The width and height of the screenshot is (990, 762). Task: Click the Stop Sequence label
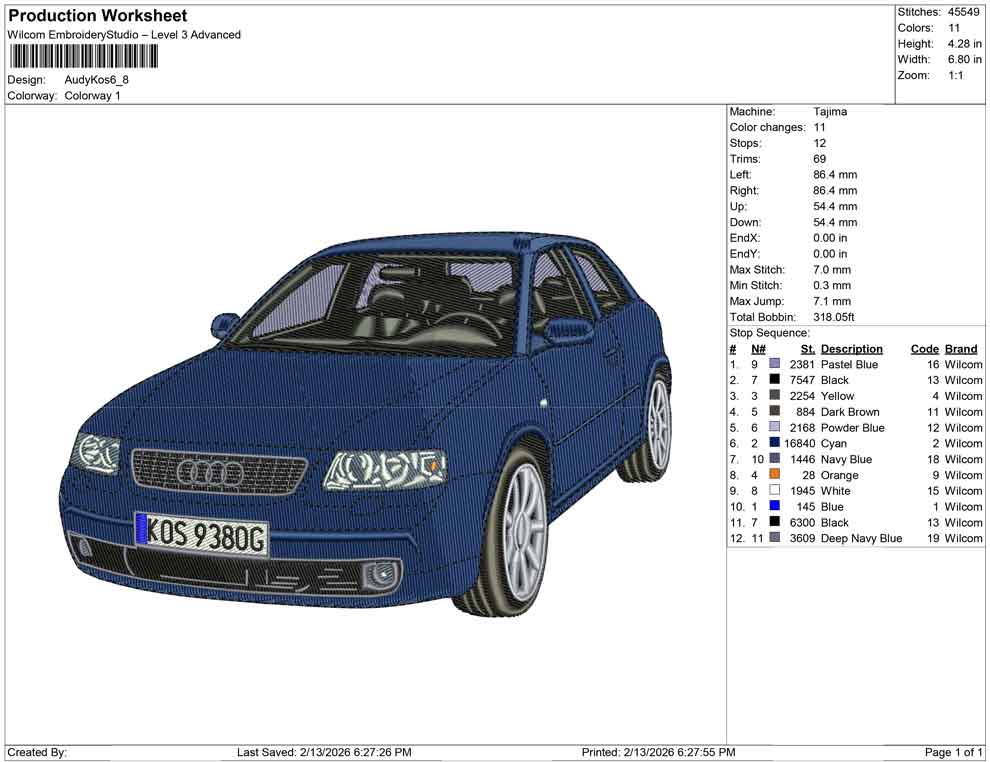769,333
